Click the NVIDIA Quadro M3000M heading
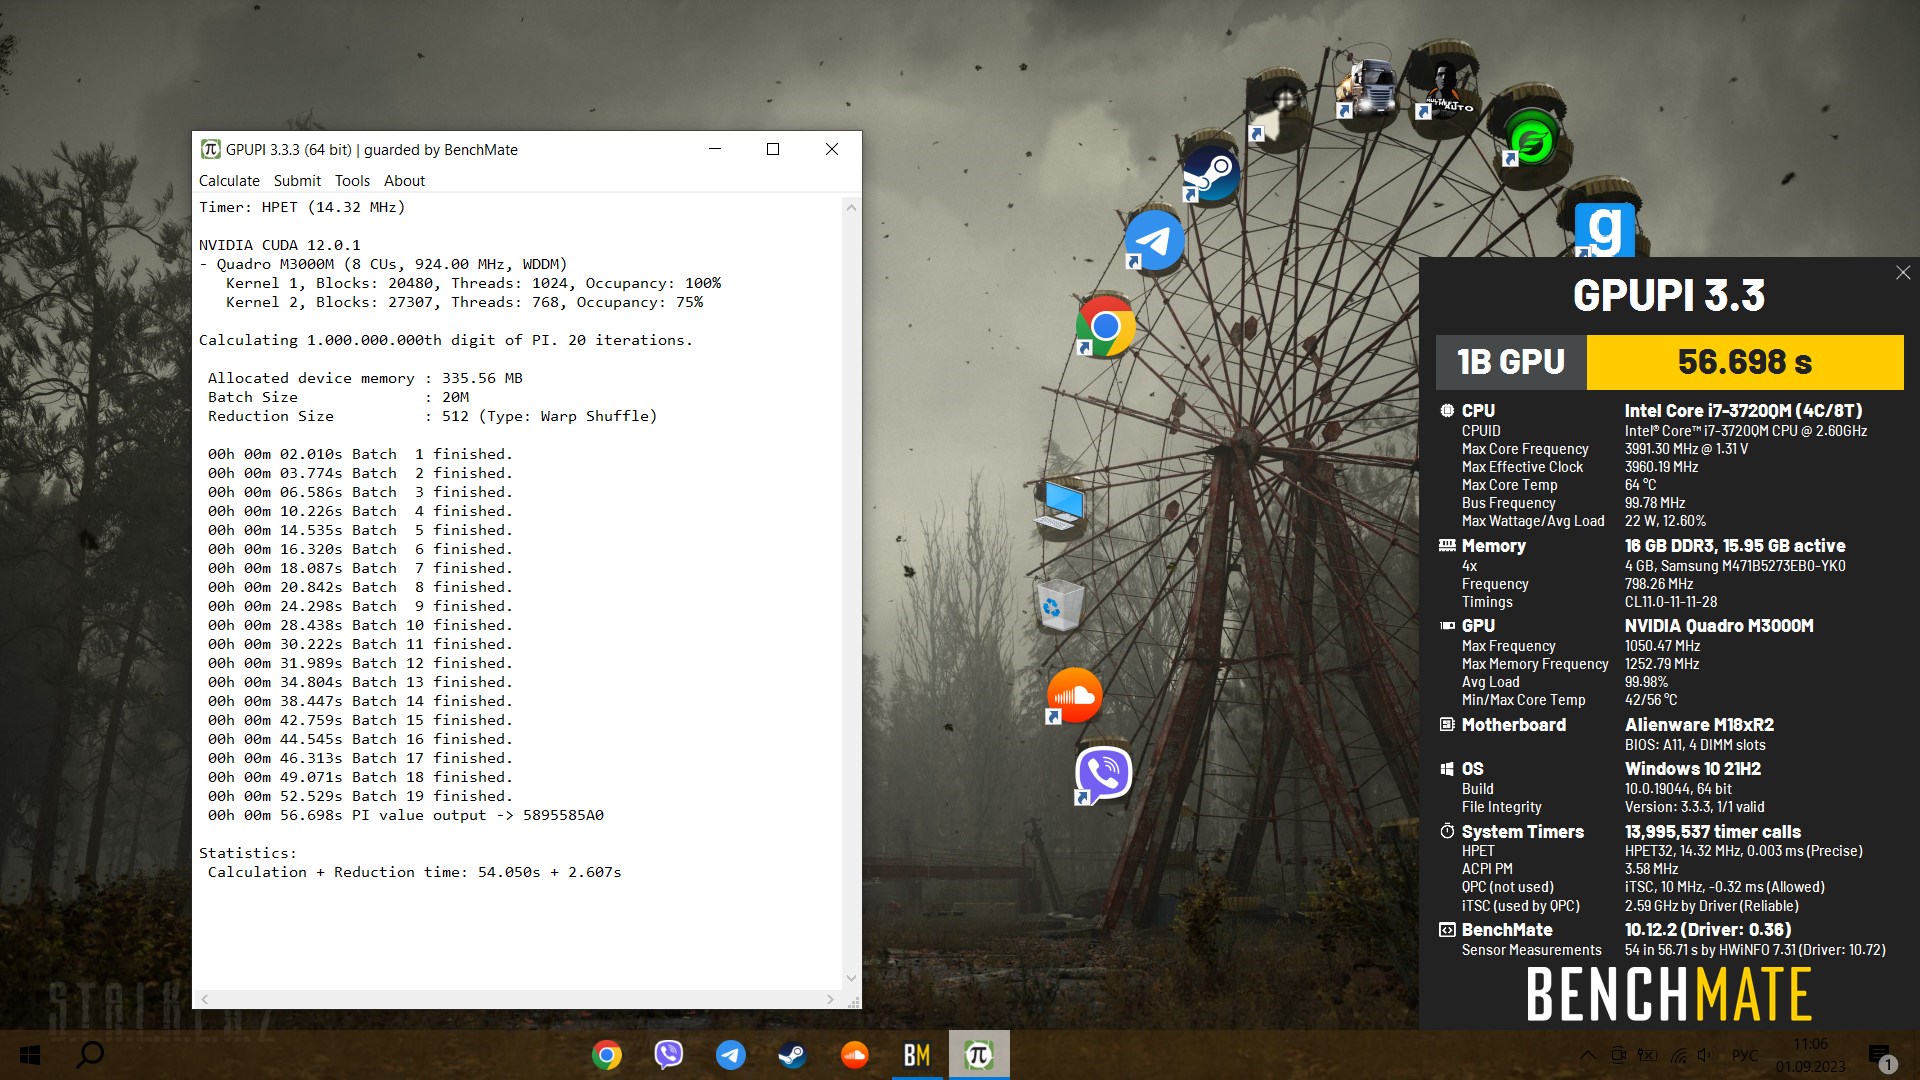This screenshot has height=1080, width=1920. coord(1718,626)
